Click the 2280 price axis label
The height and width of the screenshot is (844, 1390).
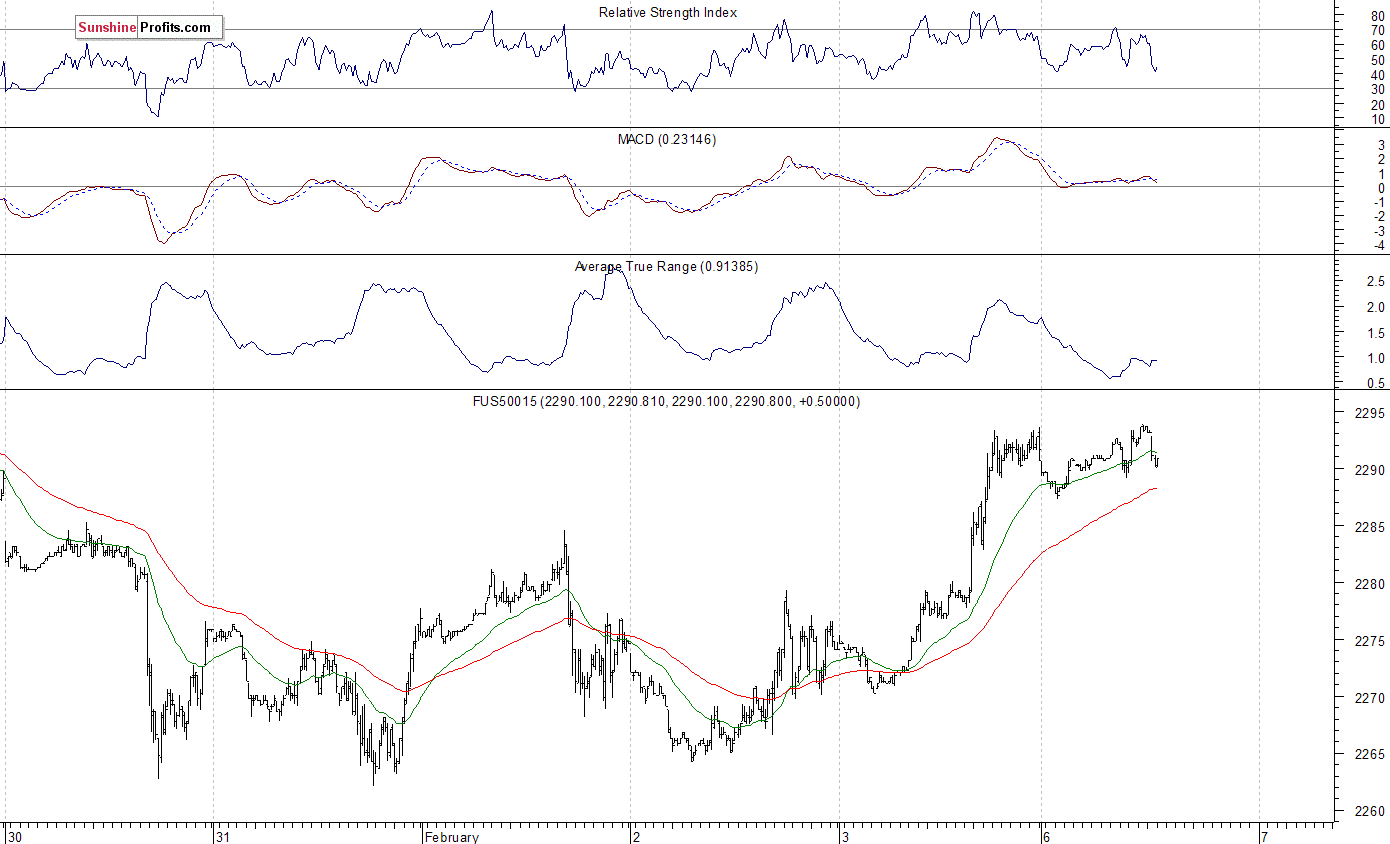(x=1370, y=584)
